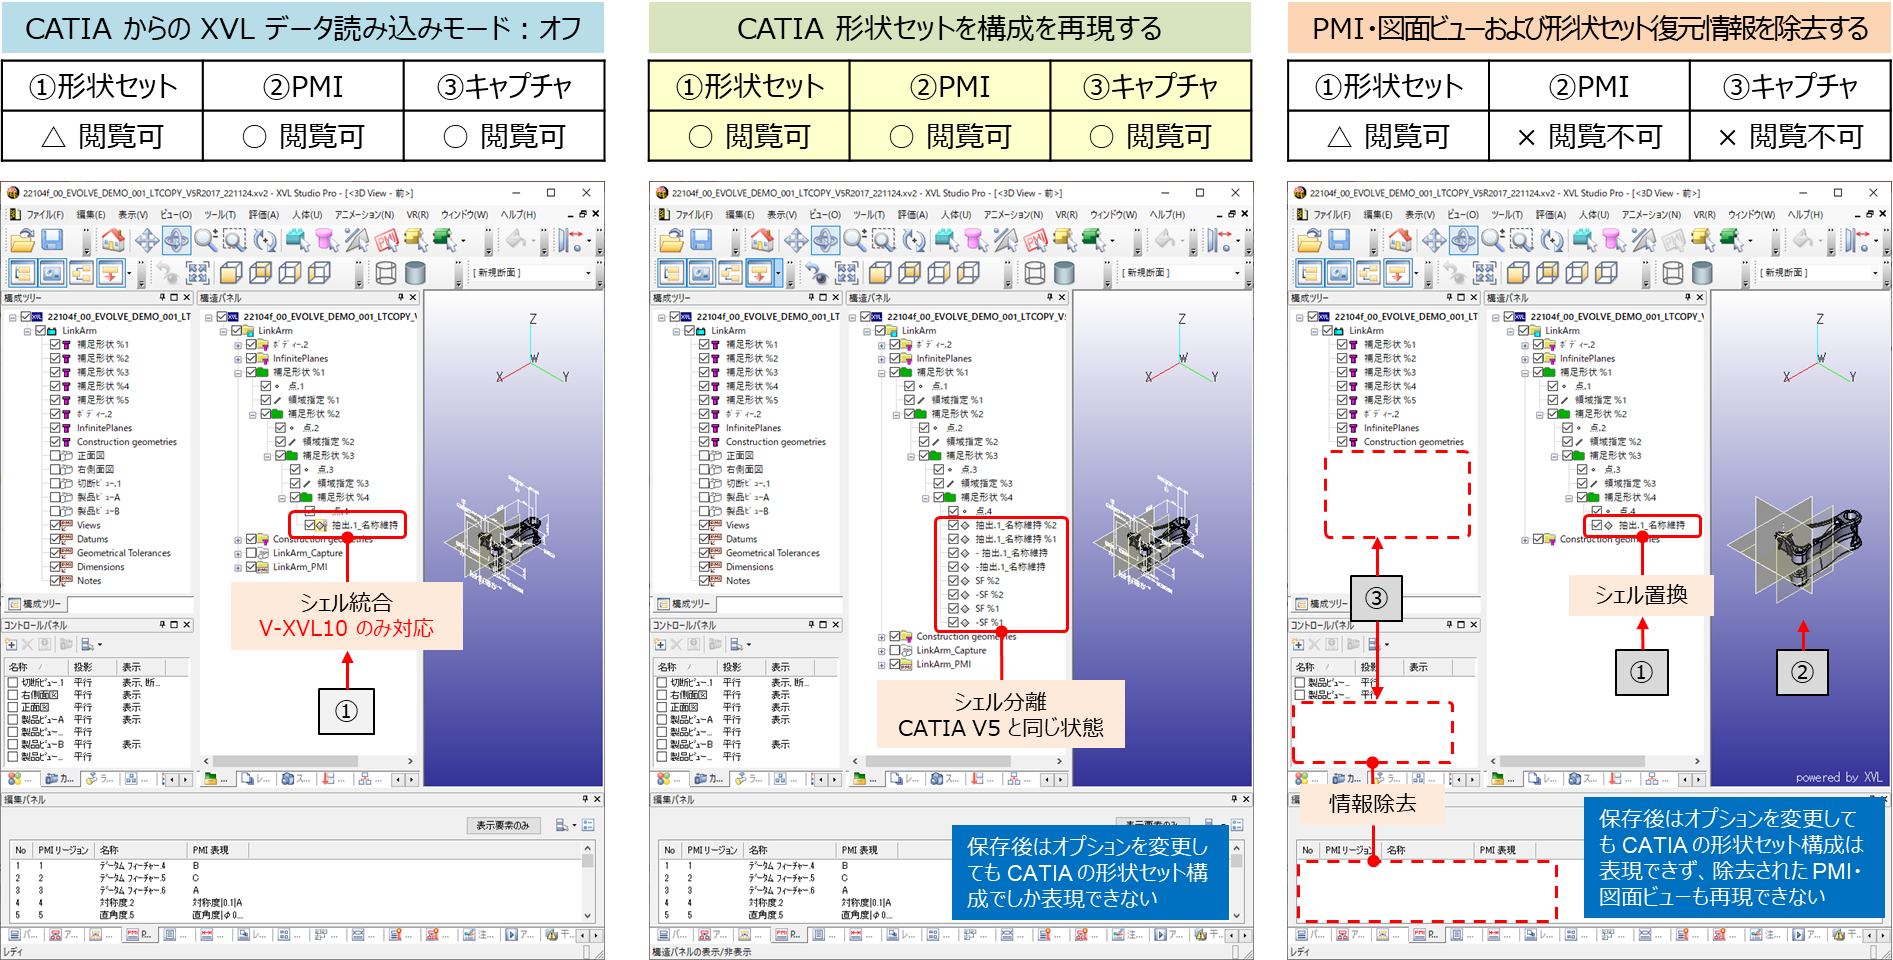The height and width of the screenshot is (960, 1893).
Task: Expand LinkArm_Capture in middle window's structure panel
Action: [x=881, y=650]
